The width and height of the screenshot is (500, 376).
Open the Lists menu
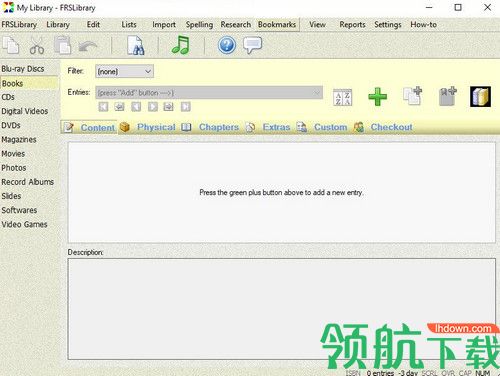(x=129, y=25)
